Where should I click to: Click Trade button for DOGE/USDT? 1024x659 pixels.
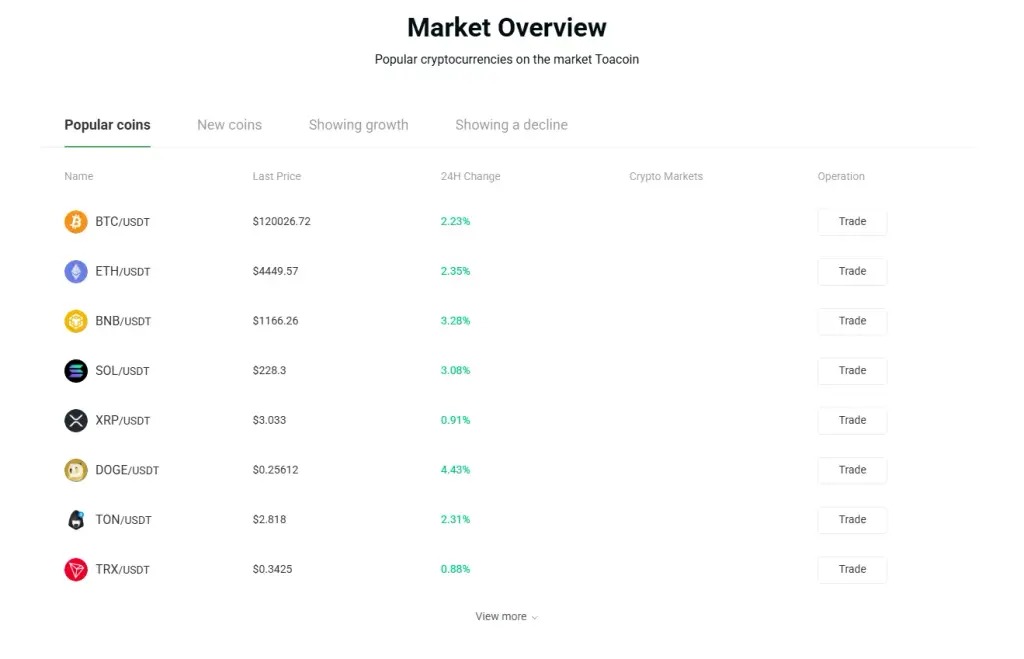point(852,470)
